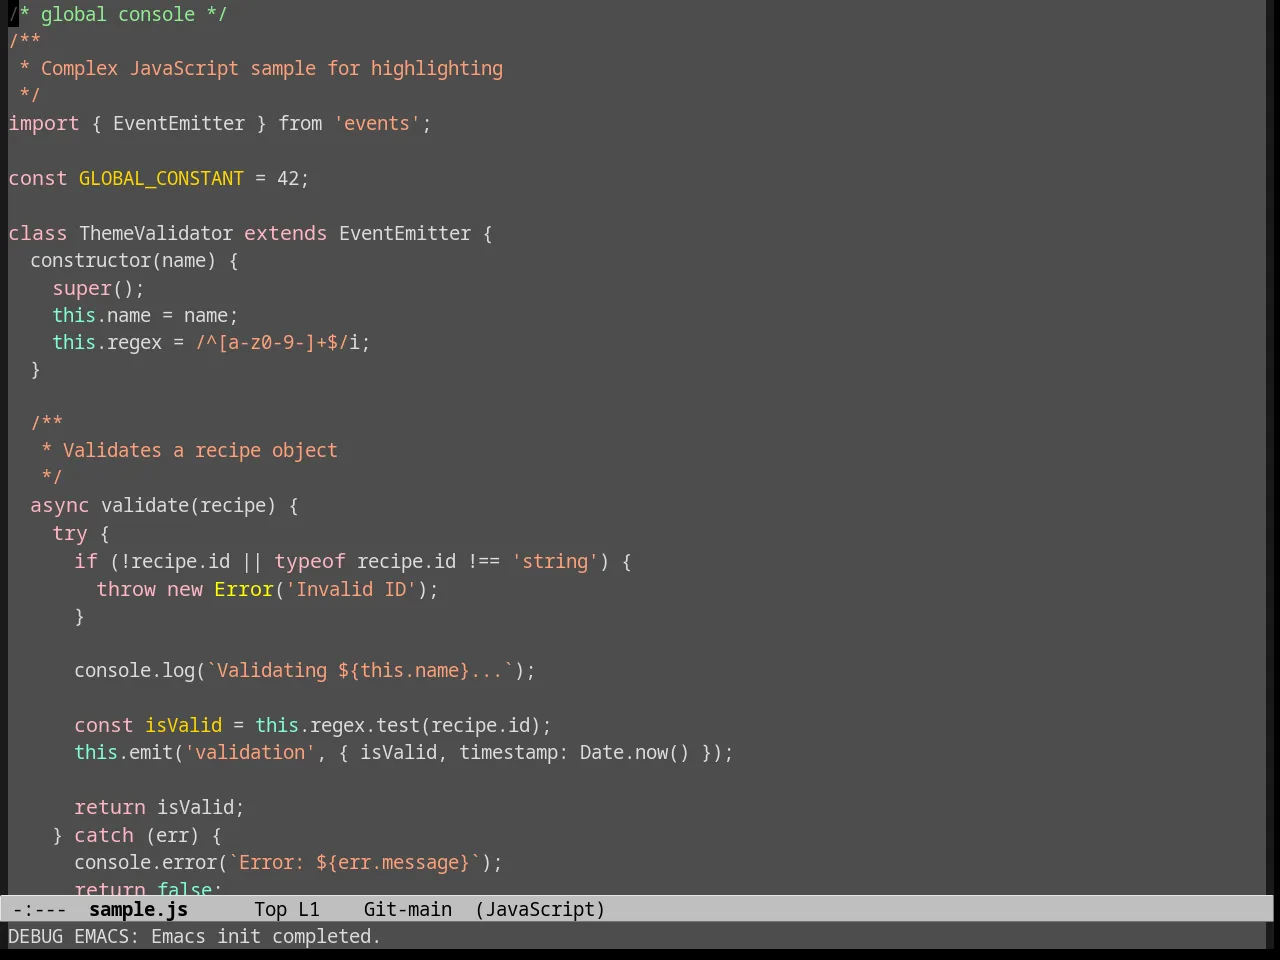Click the Top position indicator in mode line
This screenshot has width=1280, height=960.
coord(270,909)
